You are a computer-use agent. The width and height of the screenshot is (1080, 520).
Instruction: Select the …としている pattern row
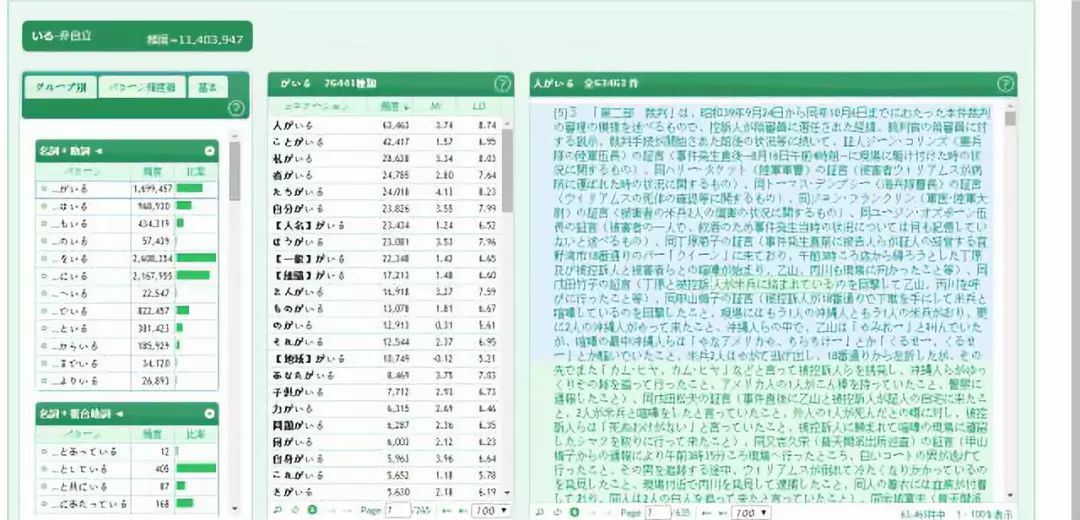[127, 469]
